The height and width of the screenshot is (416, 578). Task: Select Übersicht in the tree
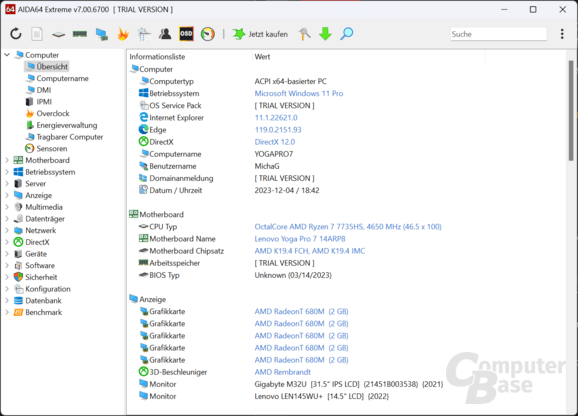coord(47,67)
